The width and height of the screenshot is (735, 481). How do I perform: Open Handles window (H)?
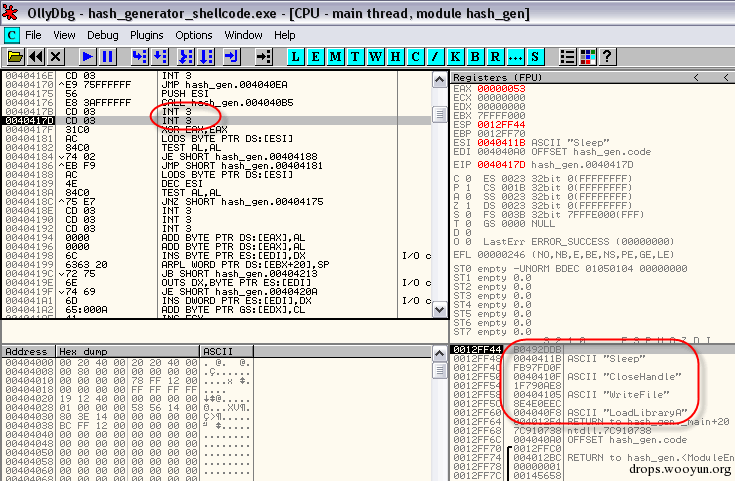coord(396,57)
